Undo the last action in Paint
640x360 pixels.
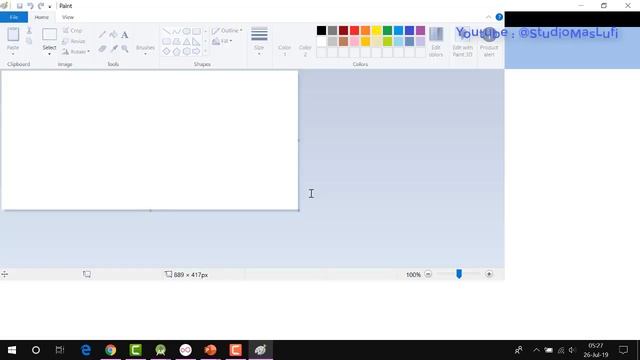30,6
